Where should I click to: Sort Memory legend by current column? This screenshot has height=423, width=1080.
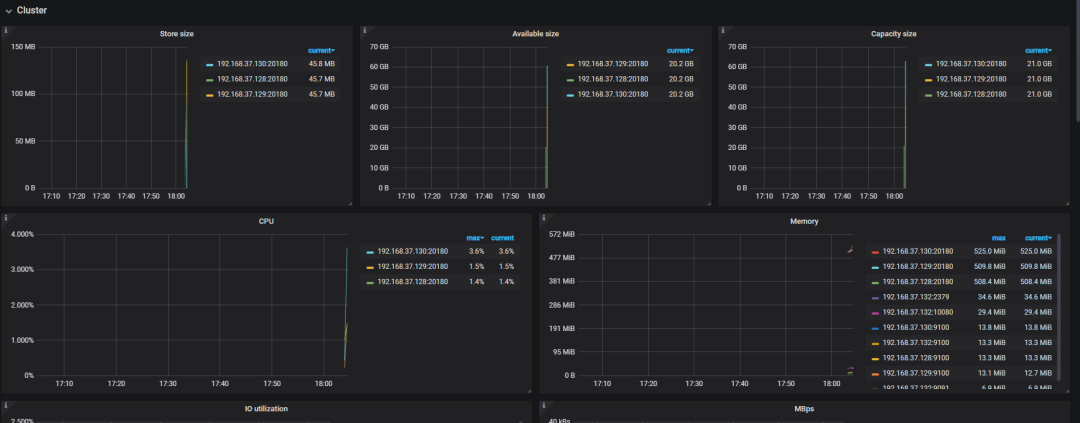pos(1037,238)
